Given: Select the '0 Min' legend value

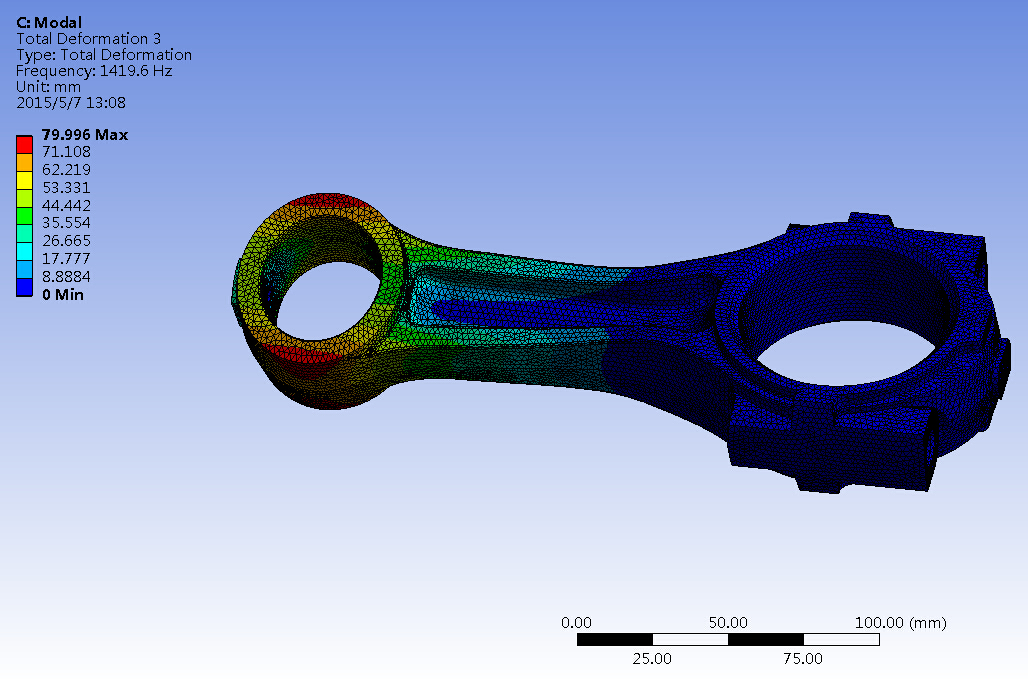Looking at the screenshot, I should pyautogui.click(x=63, y=294).
